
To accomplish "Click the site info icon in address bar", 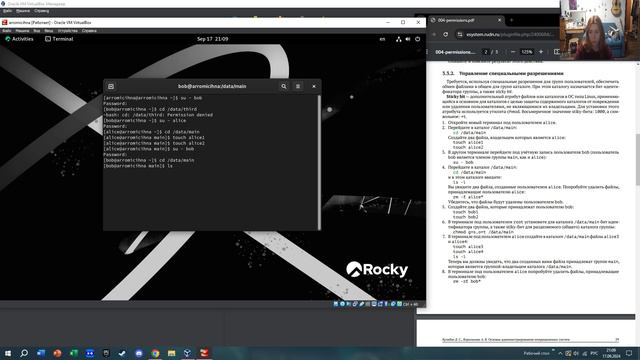I will point(460,35).
